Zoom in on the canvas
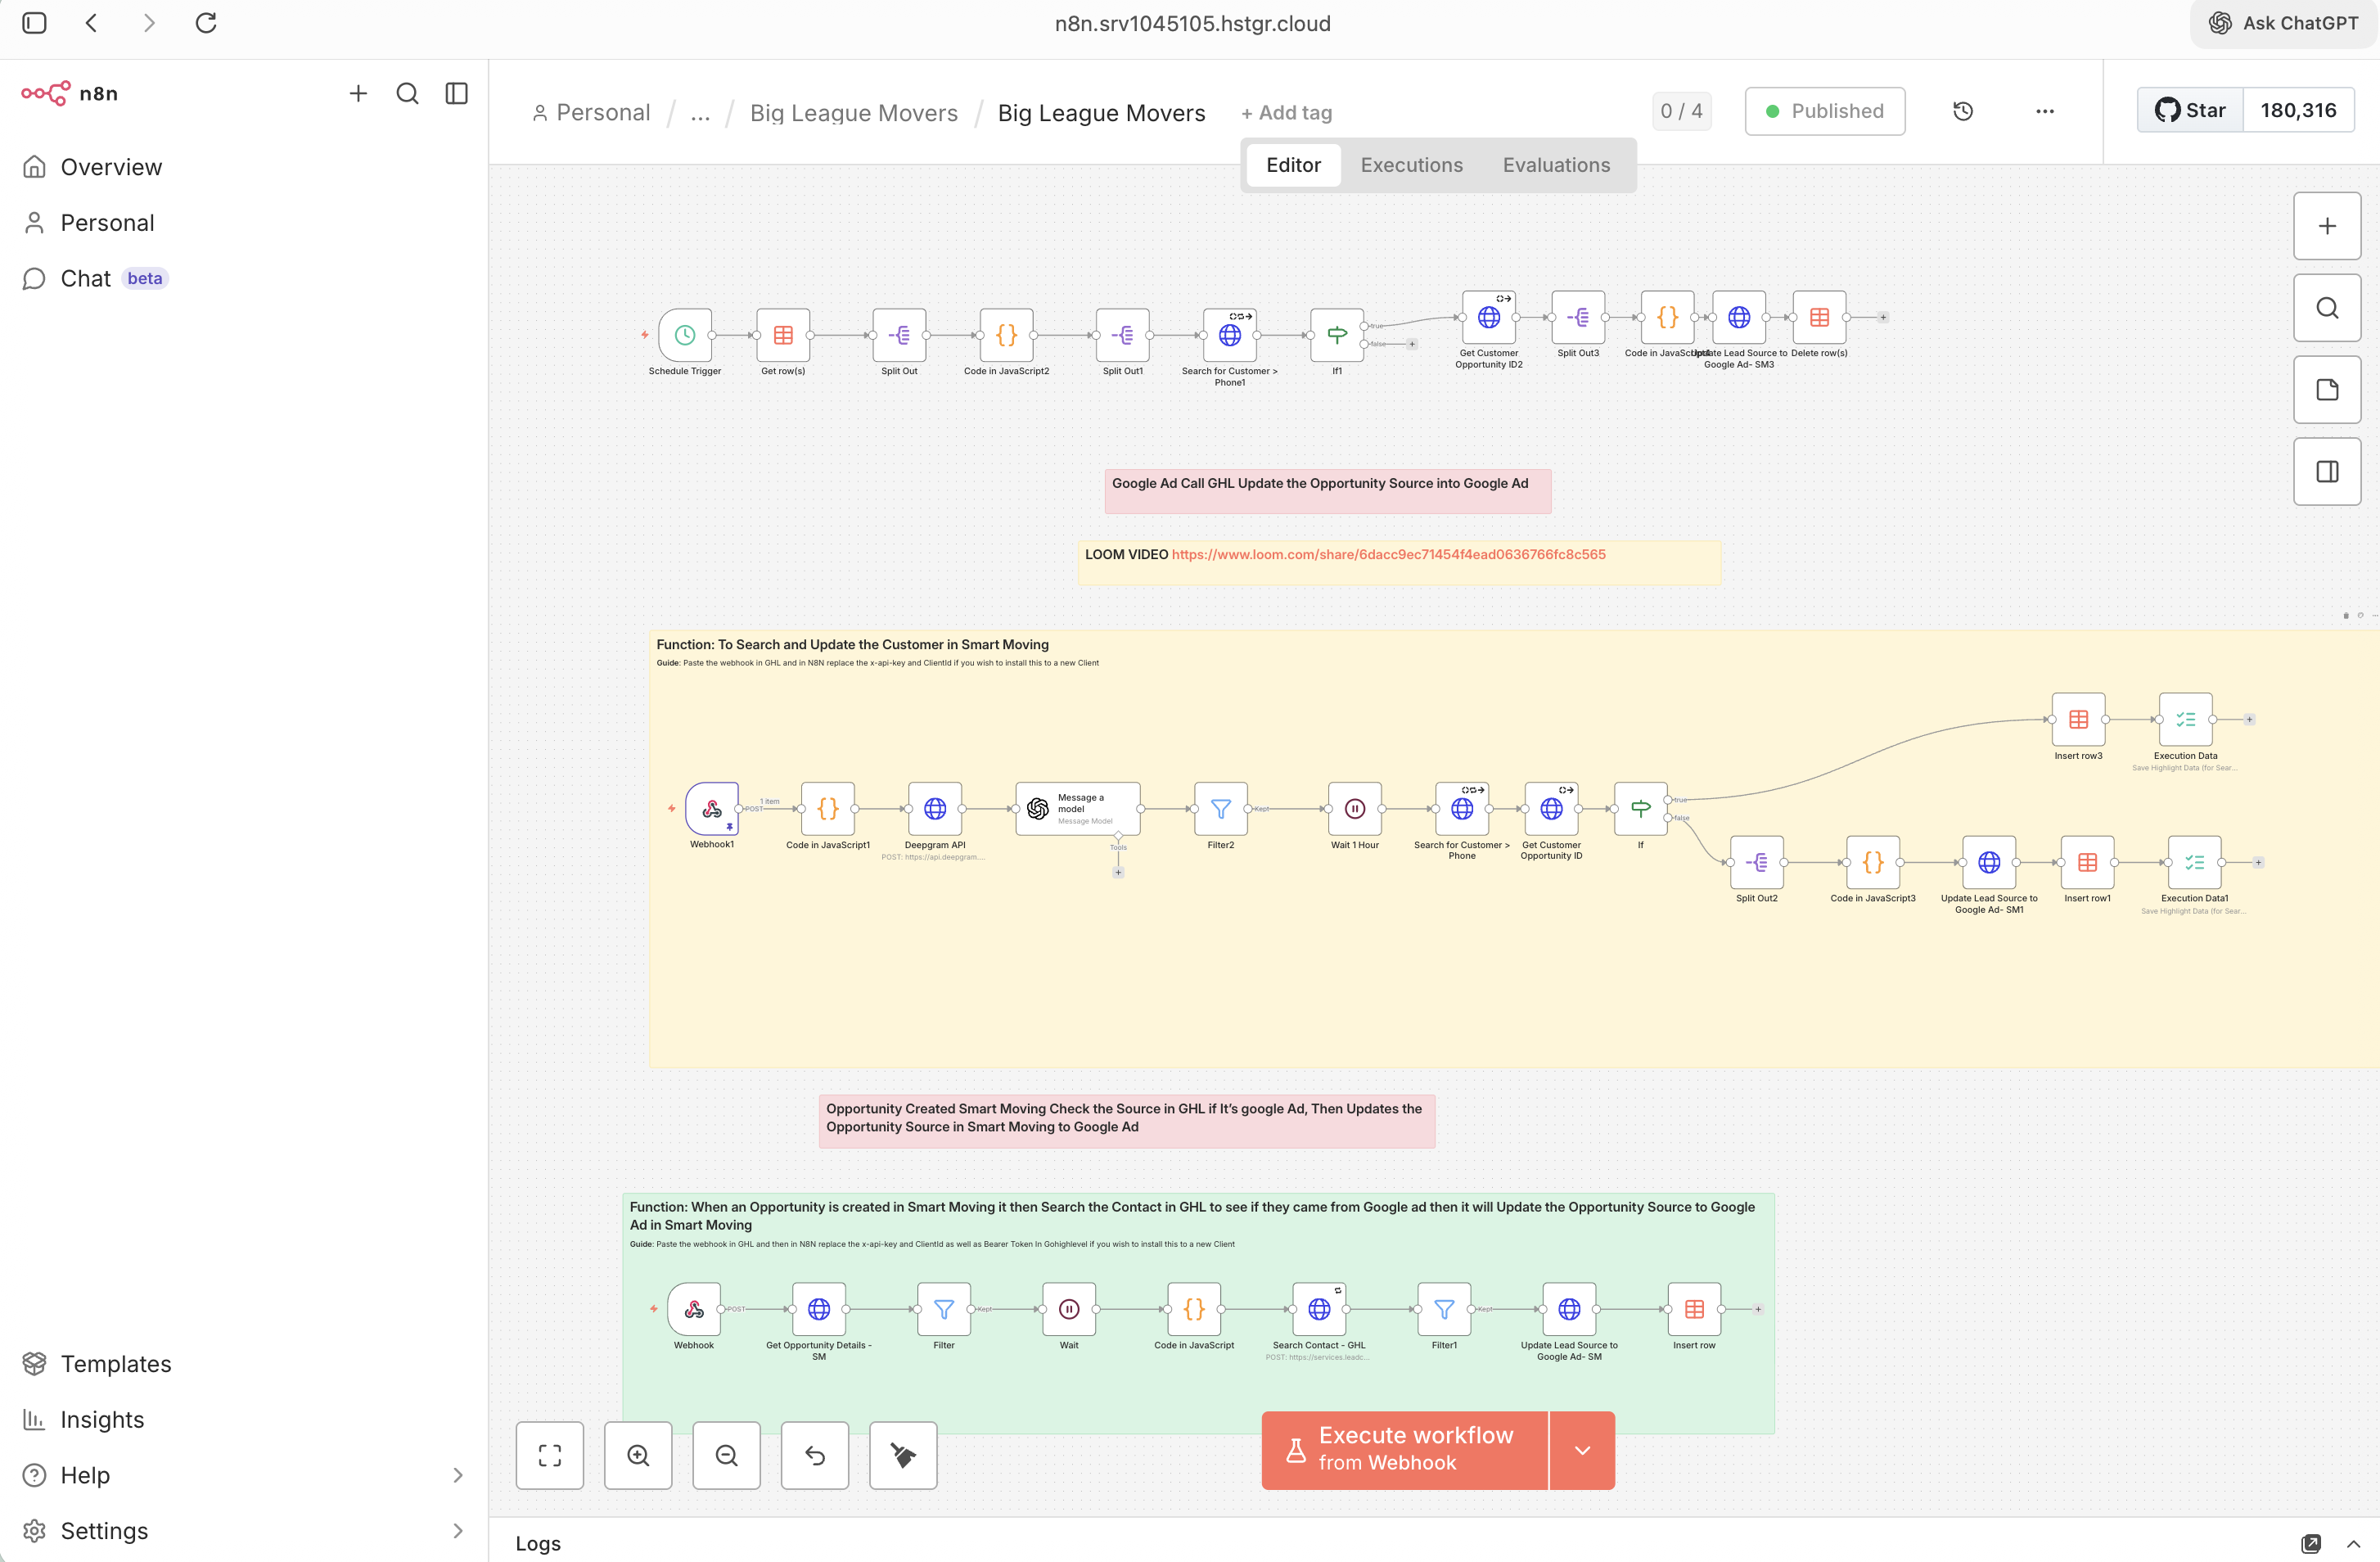 (x=638, y=1455)
